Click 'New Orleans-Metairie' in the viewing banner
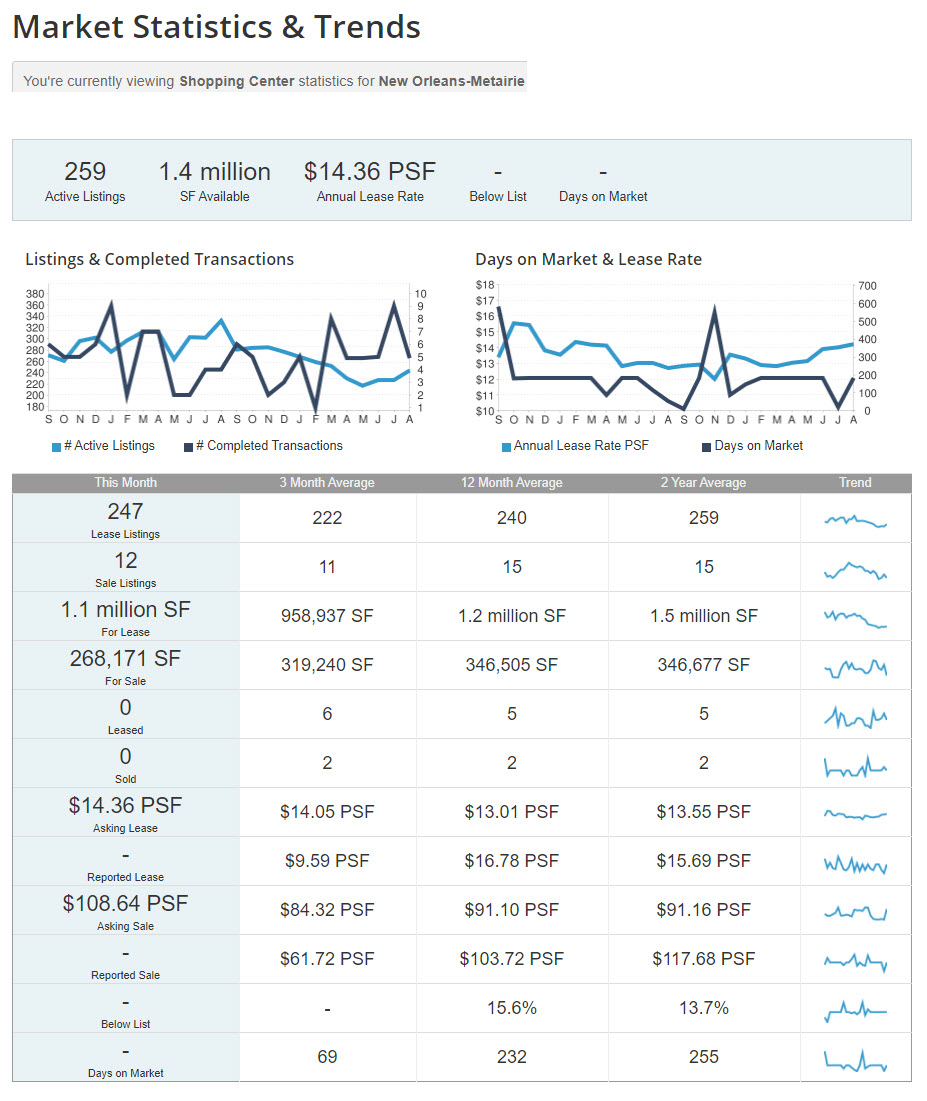927x1101 pixels. [x=452, y=81]
